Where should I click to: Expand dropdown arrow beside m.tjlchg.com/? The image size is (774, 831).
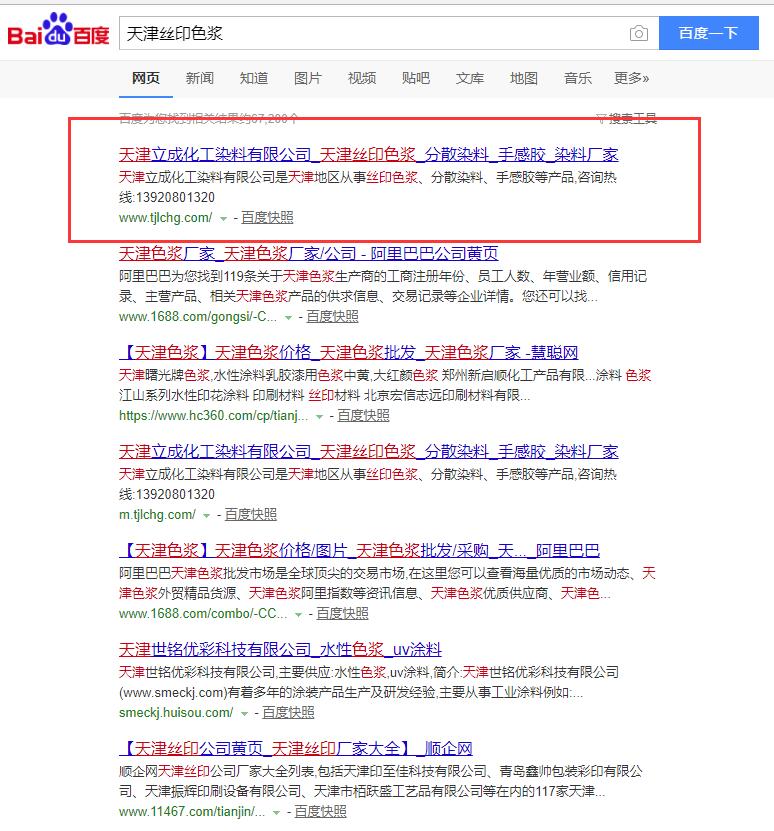[207, 515]
